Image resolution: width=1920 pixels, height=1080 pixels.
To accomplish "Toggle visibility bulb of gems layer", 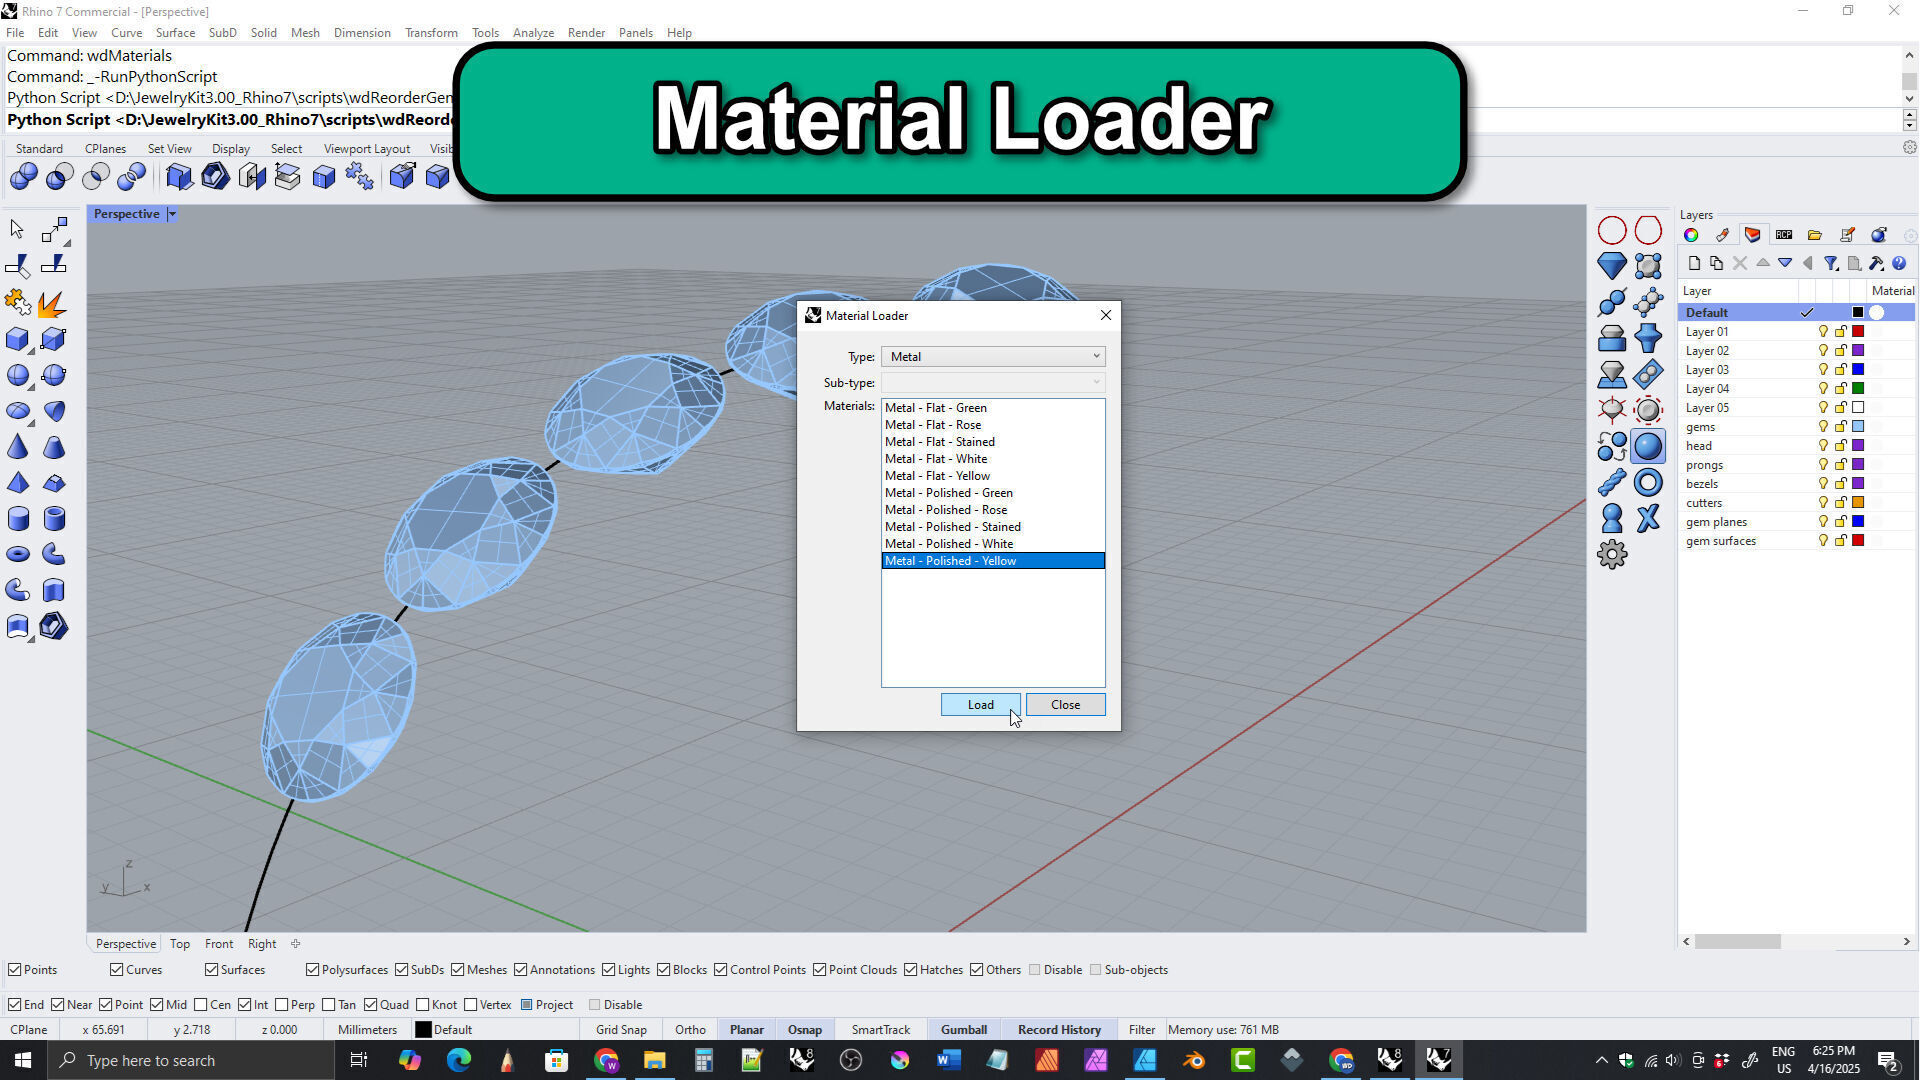I will point(1823,427).
